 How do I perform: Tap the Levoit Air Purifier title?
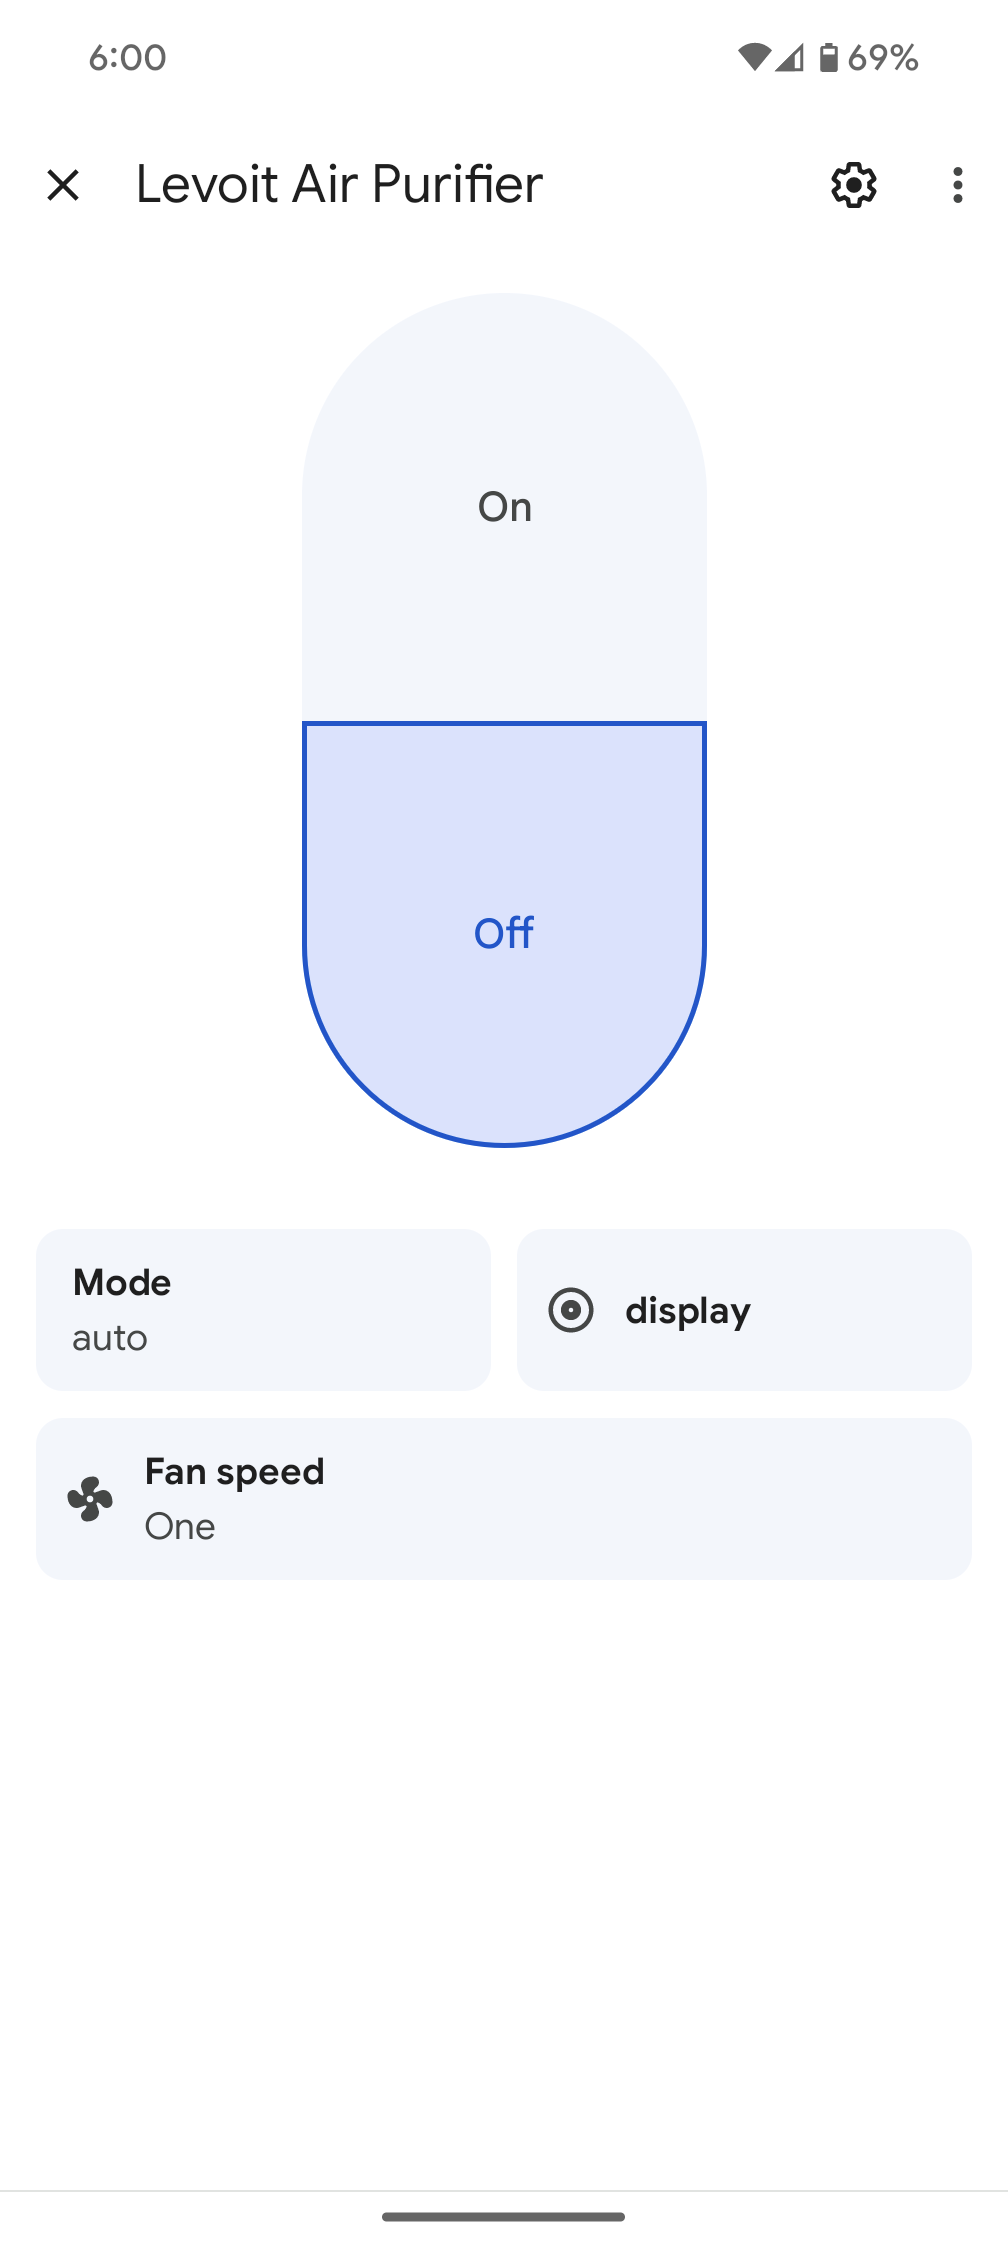tap(339, 185)
